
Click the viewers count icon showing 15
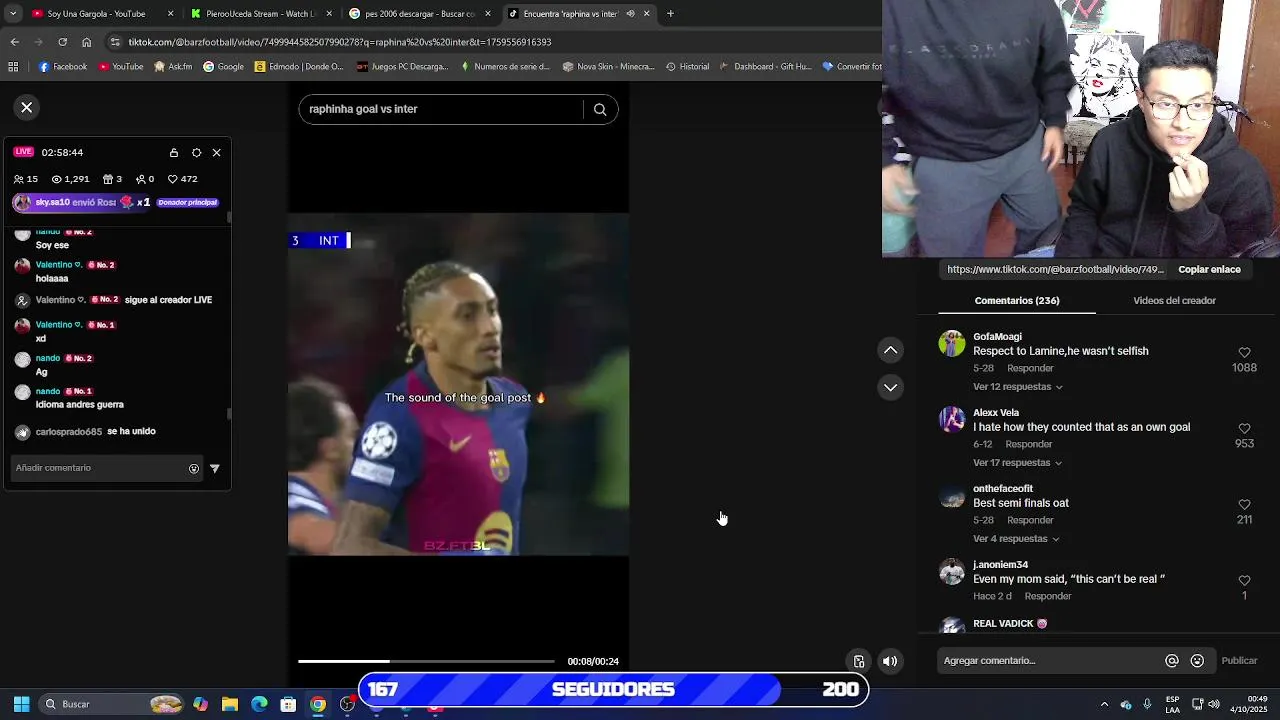pyautogui.click(x=19, y=179)
